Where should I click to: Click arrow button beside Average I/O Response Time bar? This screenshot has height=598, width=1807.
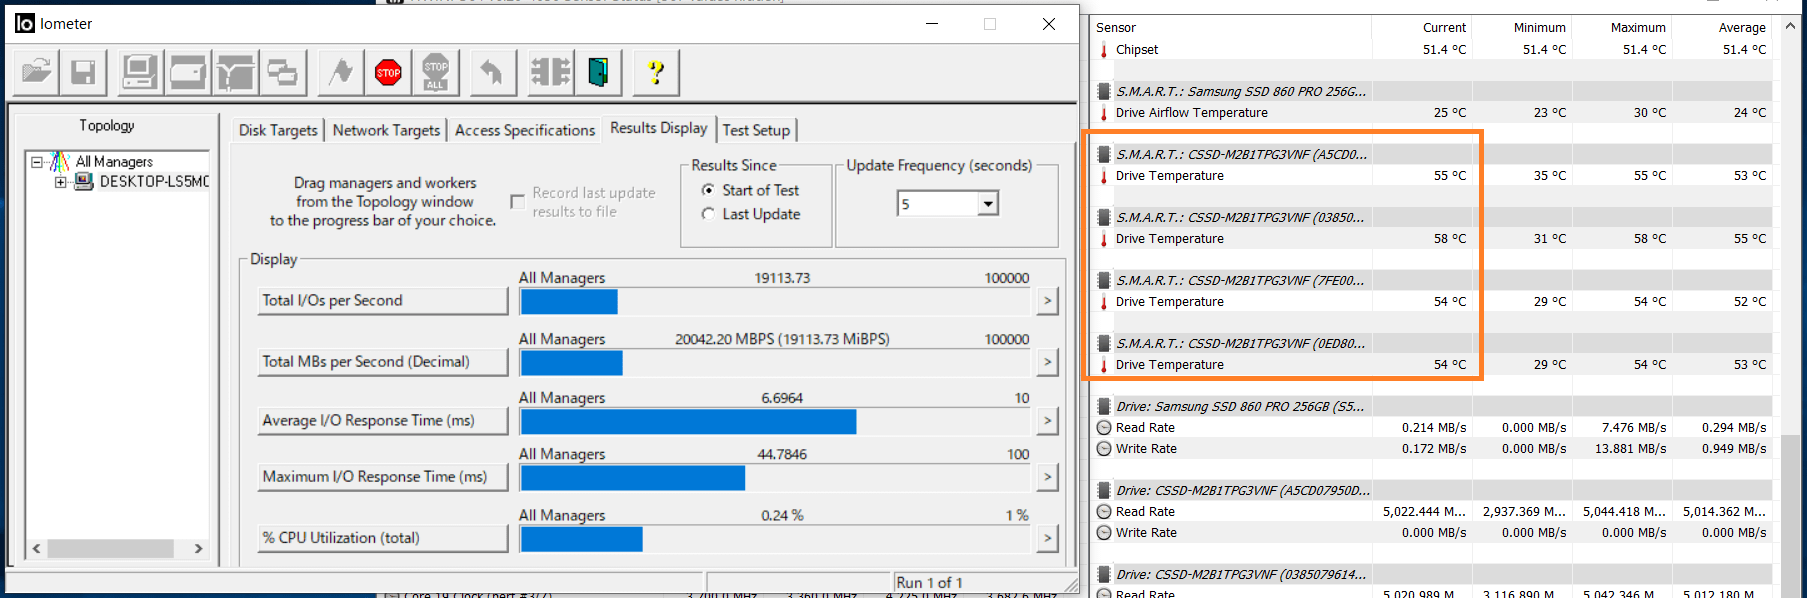1047,420
